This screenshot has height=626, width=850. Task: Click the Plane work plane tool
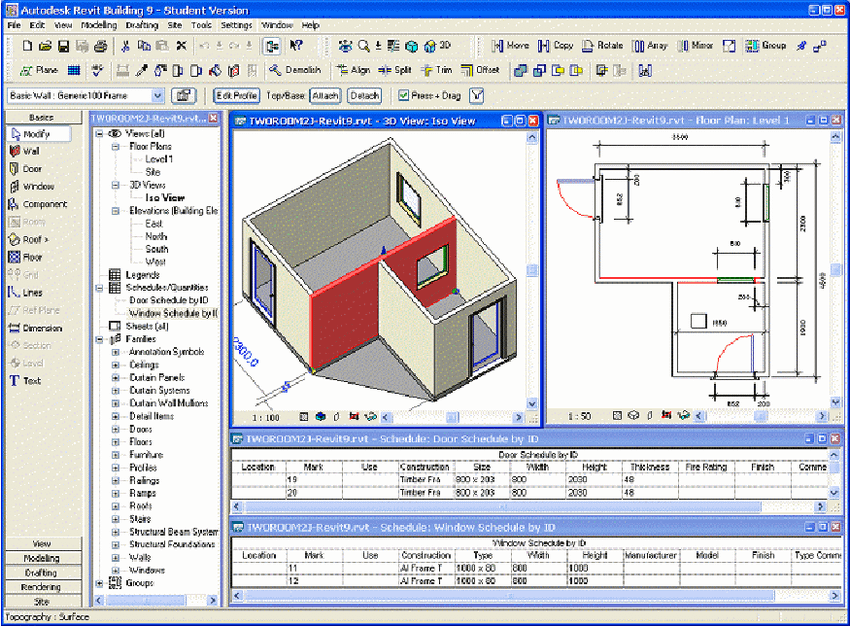coord(38,70)
